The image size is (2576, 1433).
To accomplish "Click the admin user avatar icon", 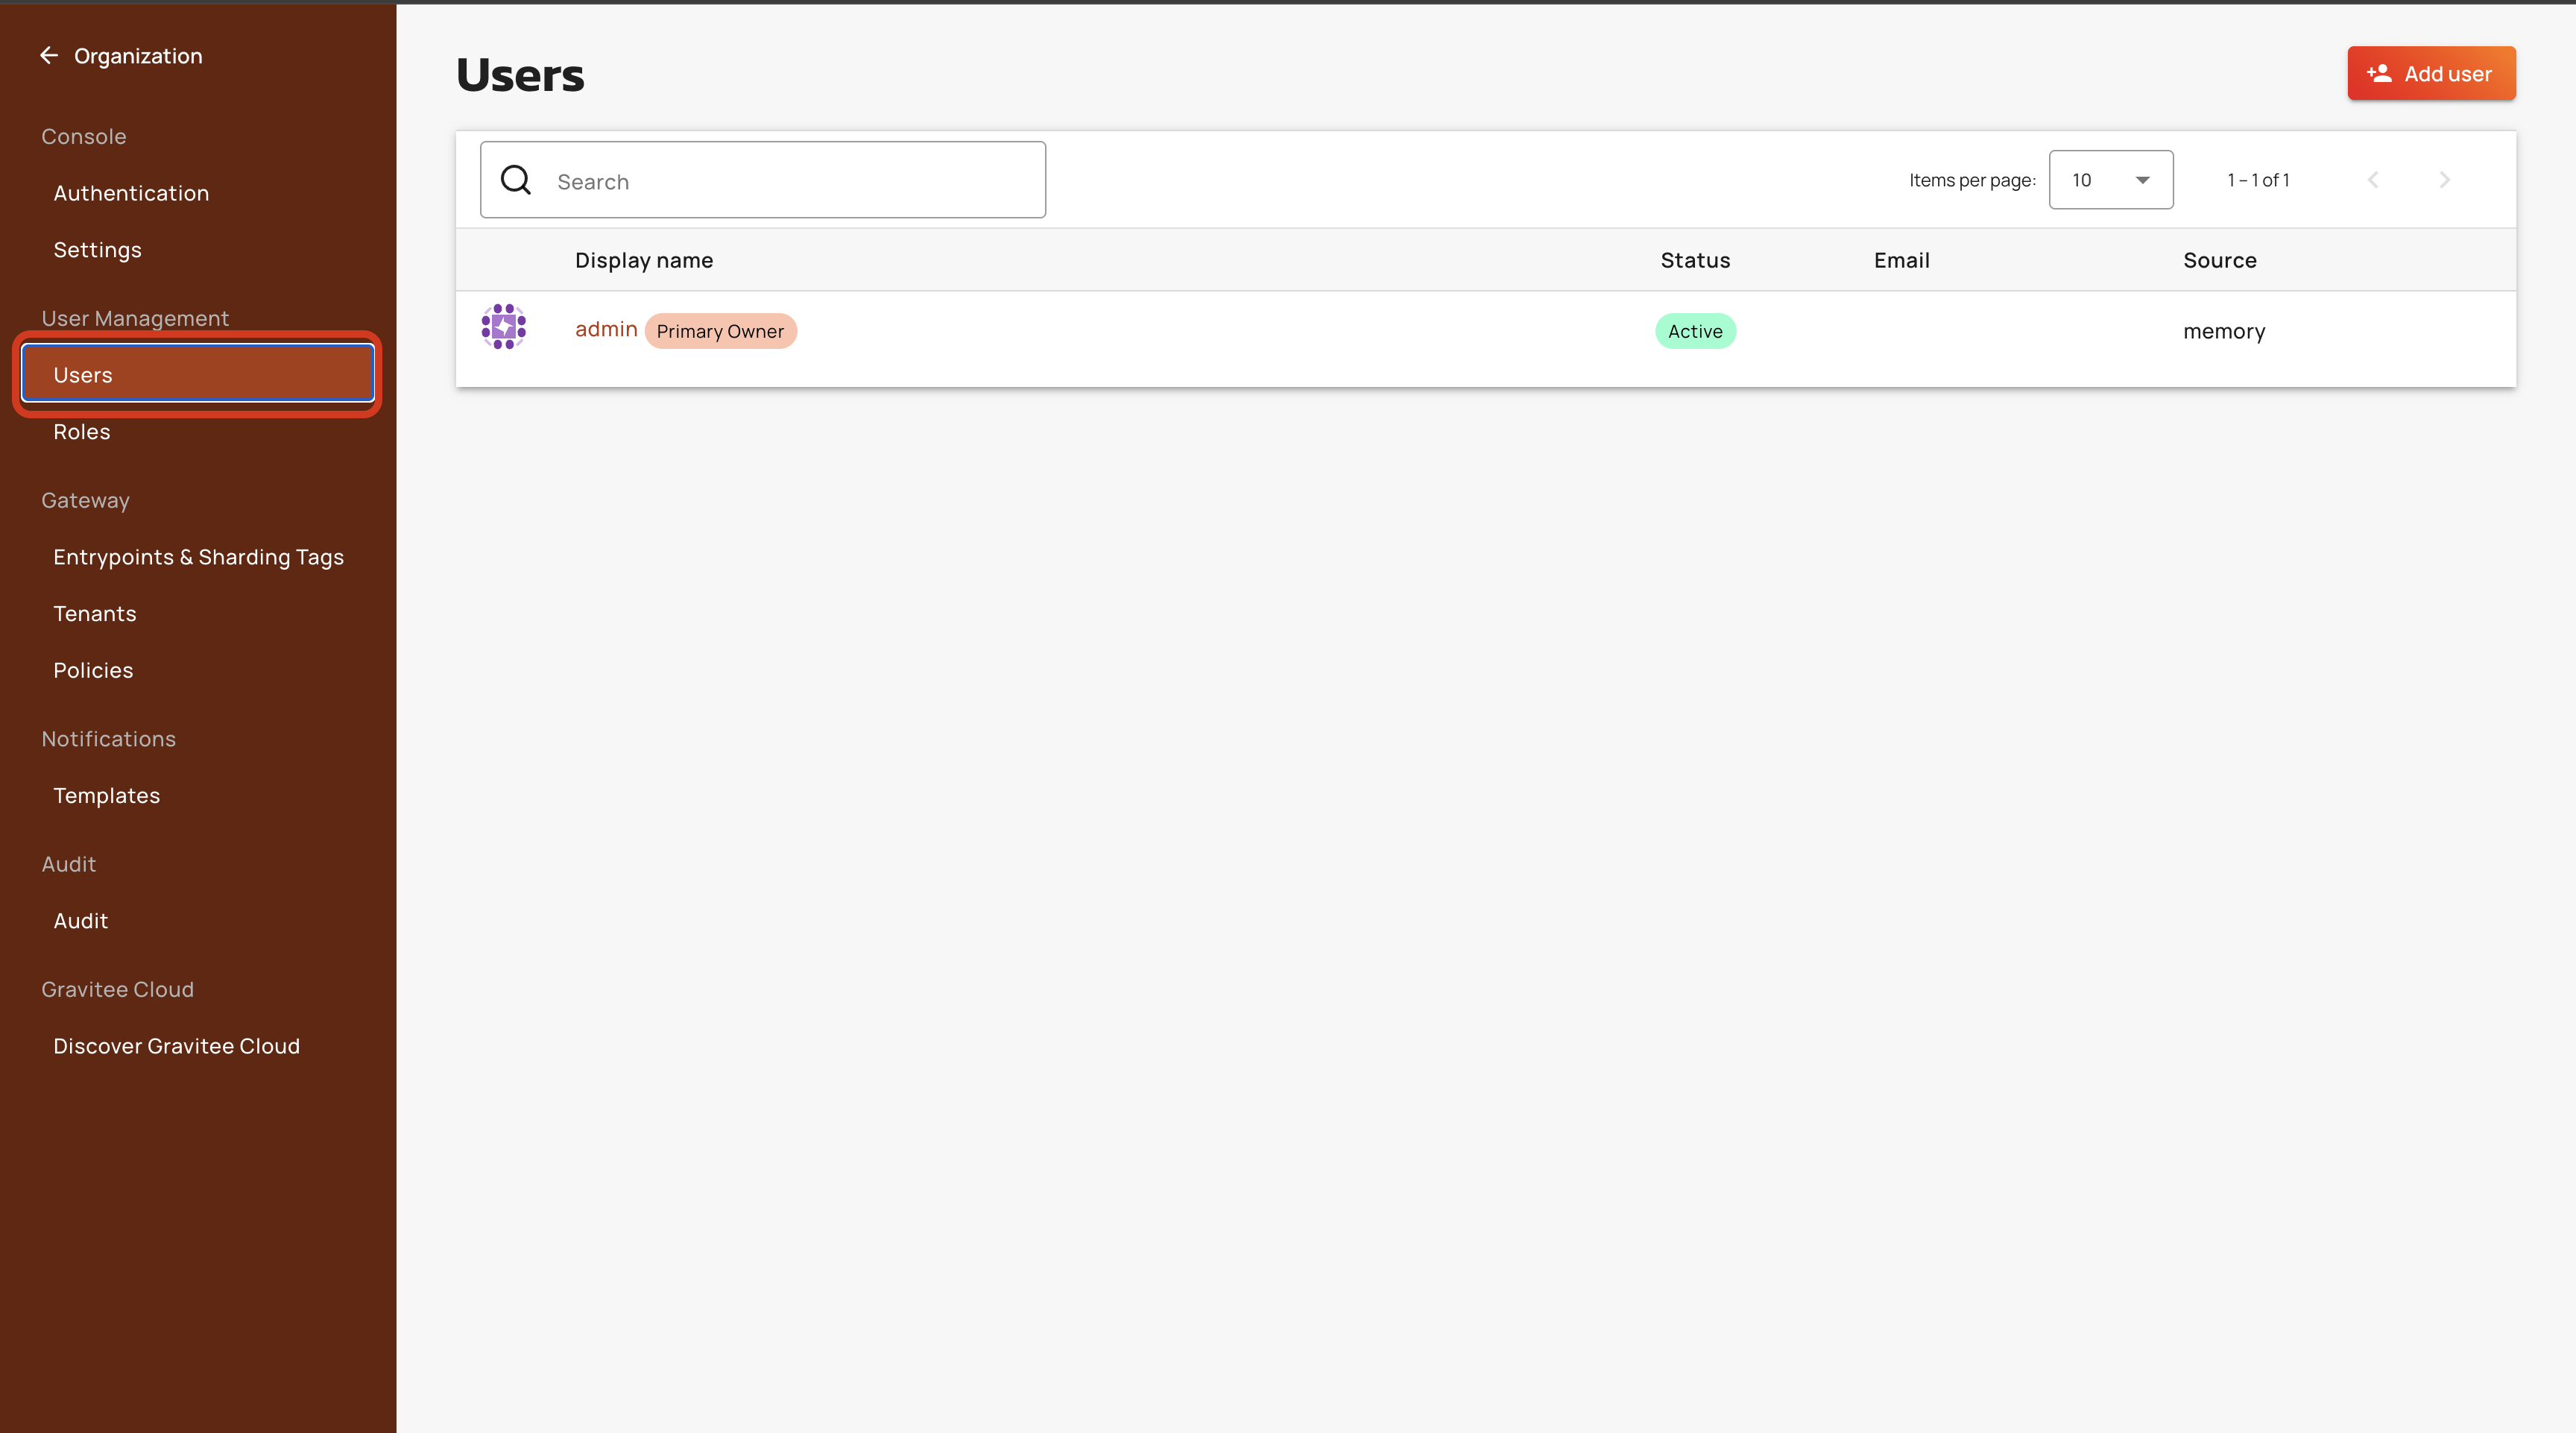I will pos(503,327).
